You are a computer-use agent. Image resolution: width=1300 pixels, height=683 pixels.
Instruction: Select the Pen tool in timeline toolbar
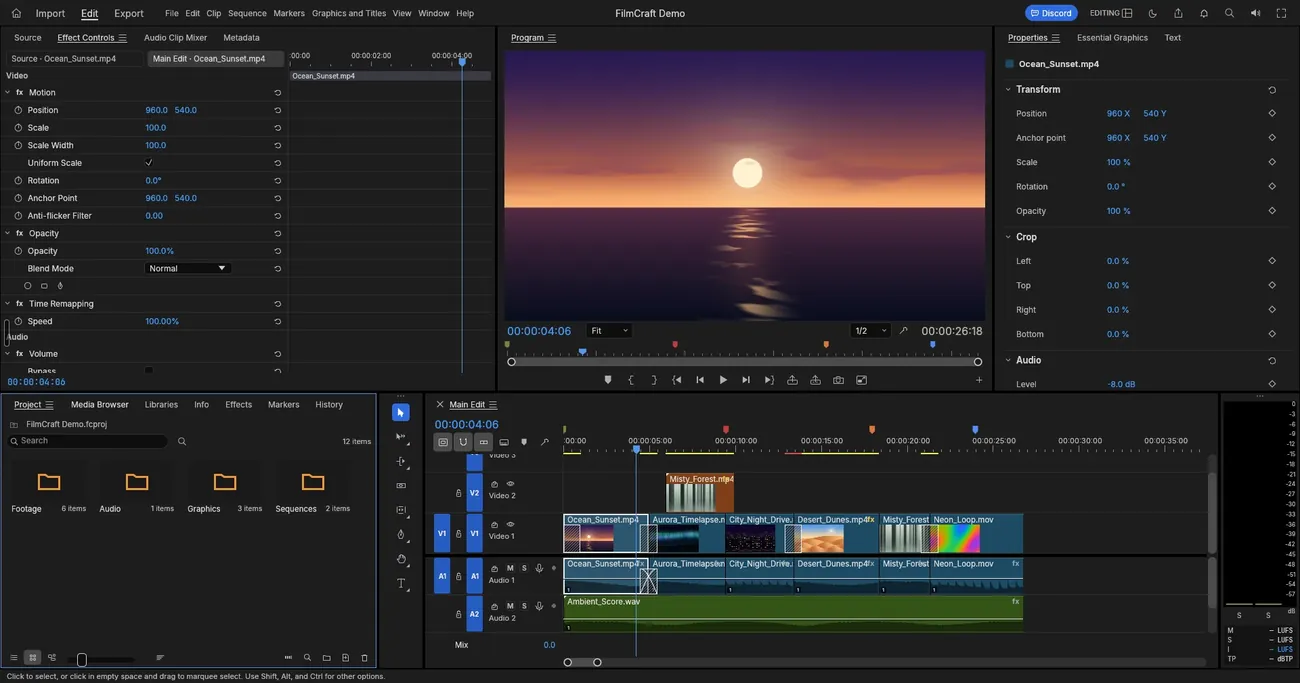coord(401,535)
